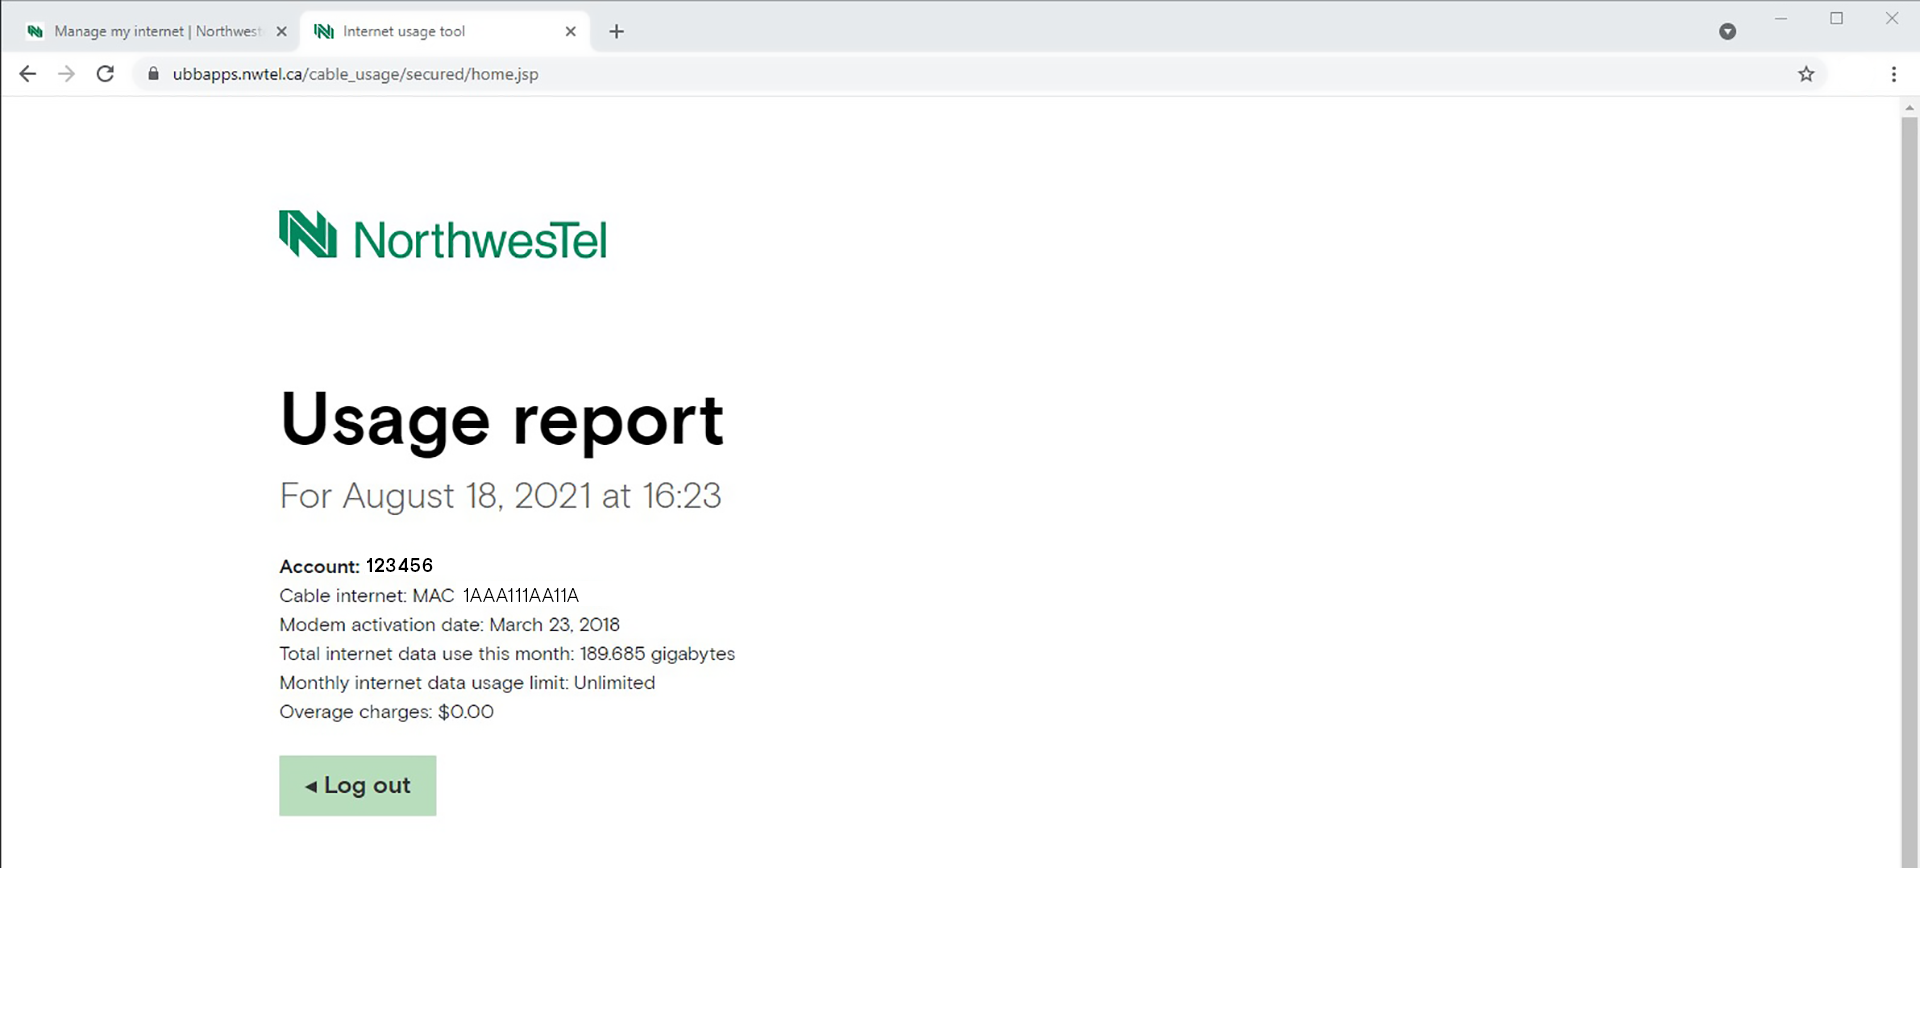Click the Total internet data use line
The image size is (1920, 1024).
(507, 654)
